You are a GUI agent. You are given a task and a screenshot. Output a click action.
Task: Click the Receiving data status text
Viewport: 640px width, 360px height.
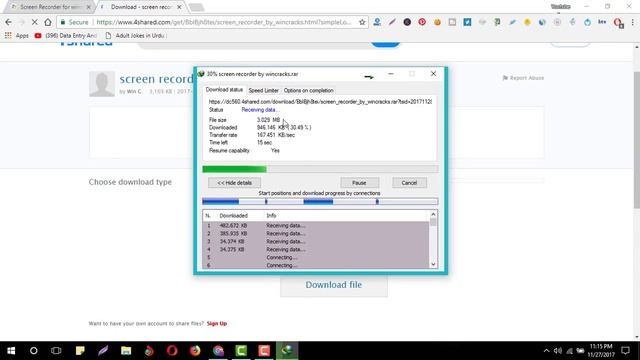click(260, 110)
